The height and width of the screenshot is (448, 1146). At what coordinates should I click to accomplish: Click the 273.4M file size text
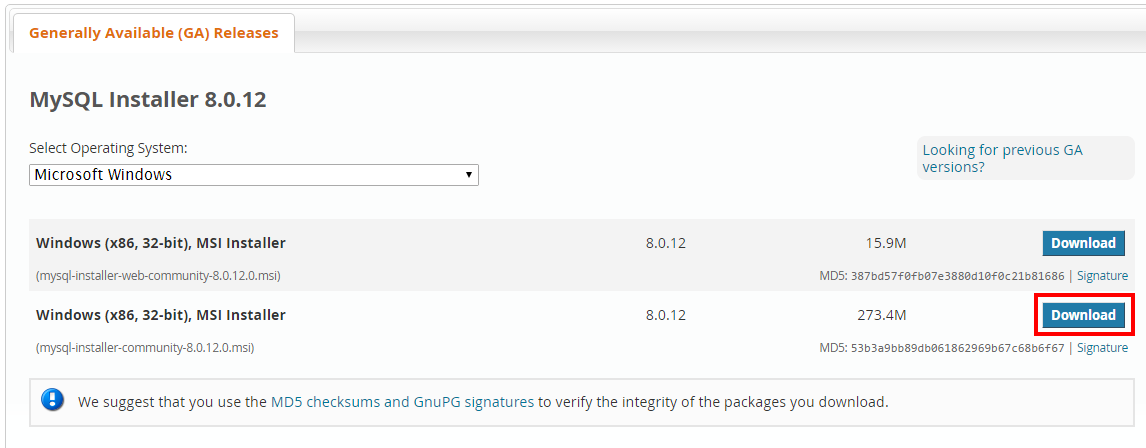[x=881, y=316]
